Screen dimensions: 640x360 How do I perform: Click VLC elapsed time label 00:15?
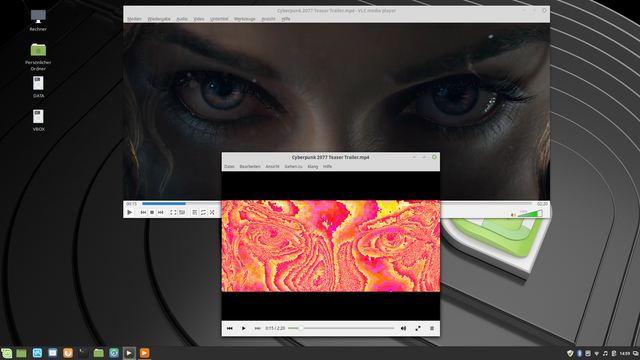131,204
